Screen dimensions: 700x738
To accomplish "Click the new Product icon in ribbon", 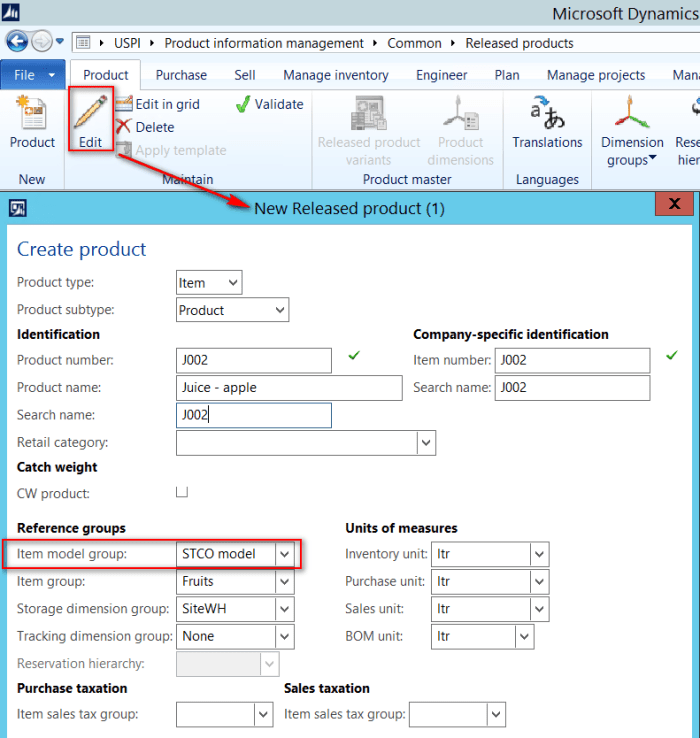I will 32,114.
